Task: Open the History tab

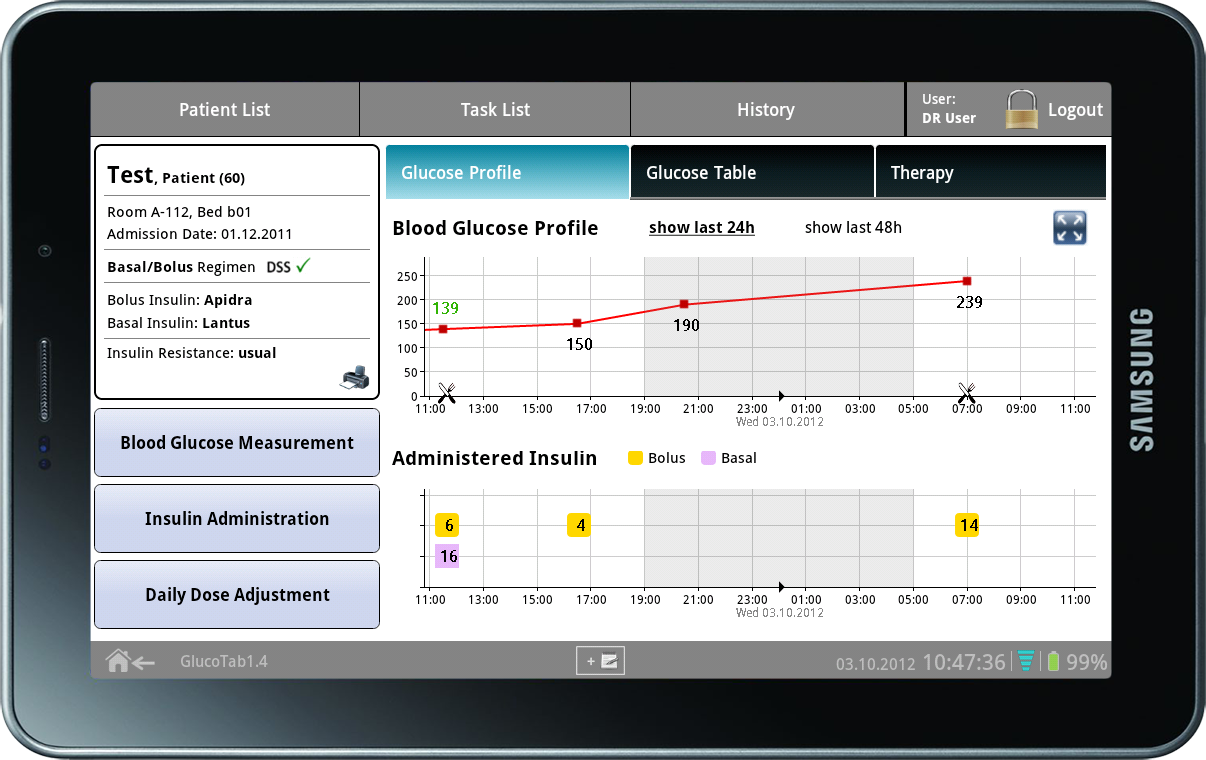Action: click(766, 110)
